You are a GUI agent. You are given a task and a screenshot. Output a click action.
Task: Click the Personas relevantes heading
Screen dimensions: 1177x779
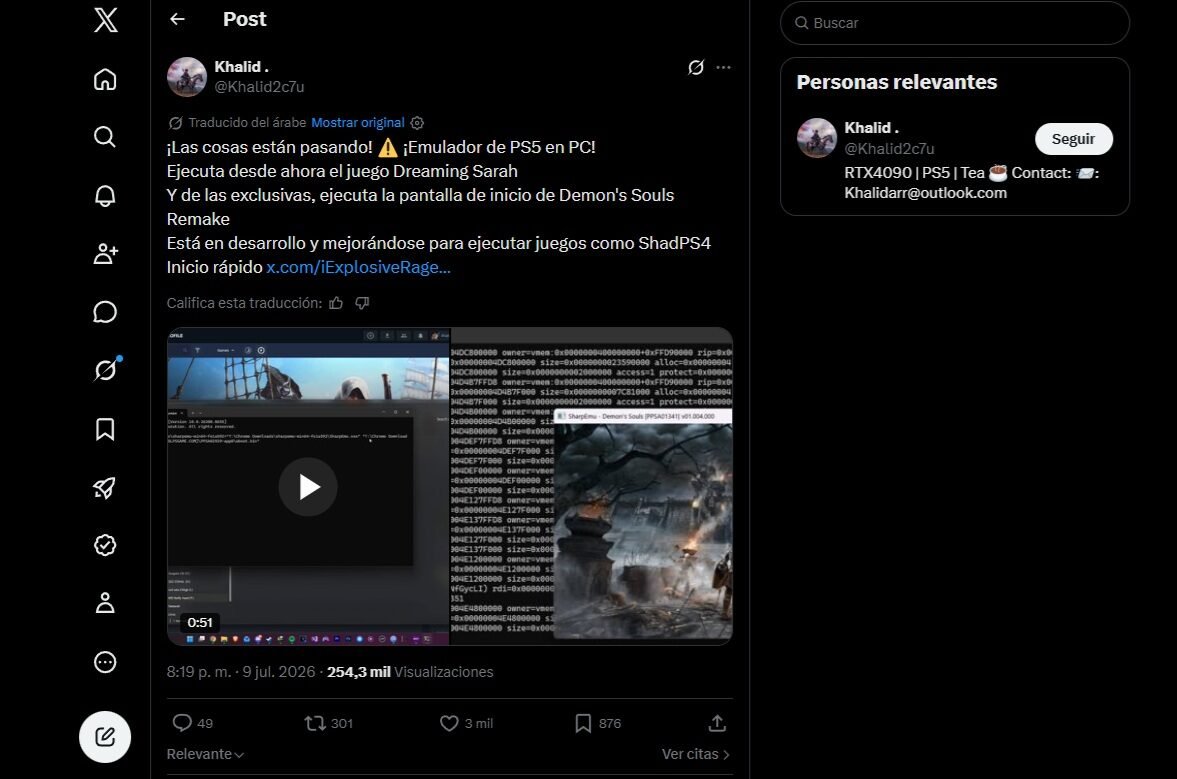click(897, 83)
